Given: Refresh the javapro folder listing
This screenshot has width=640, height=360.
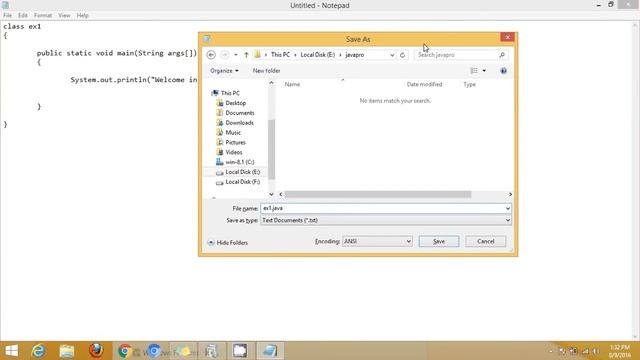Looking at the screenshot, I should 402,55.
